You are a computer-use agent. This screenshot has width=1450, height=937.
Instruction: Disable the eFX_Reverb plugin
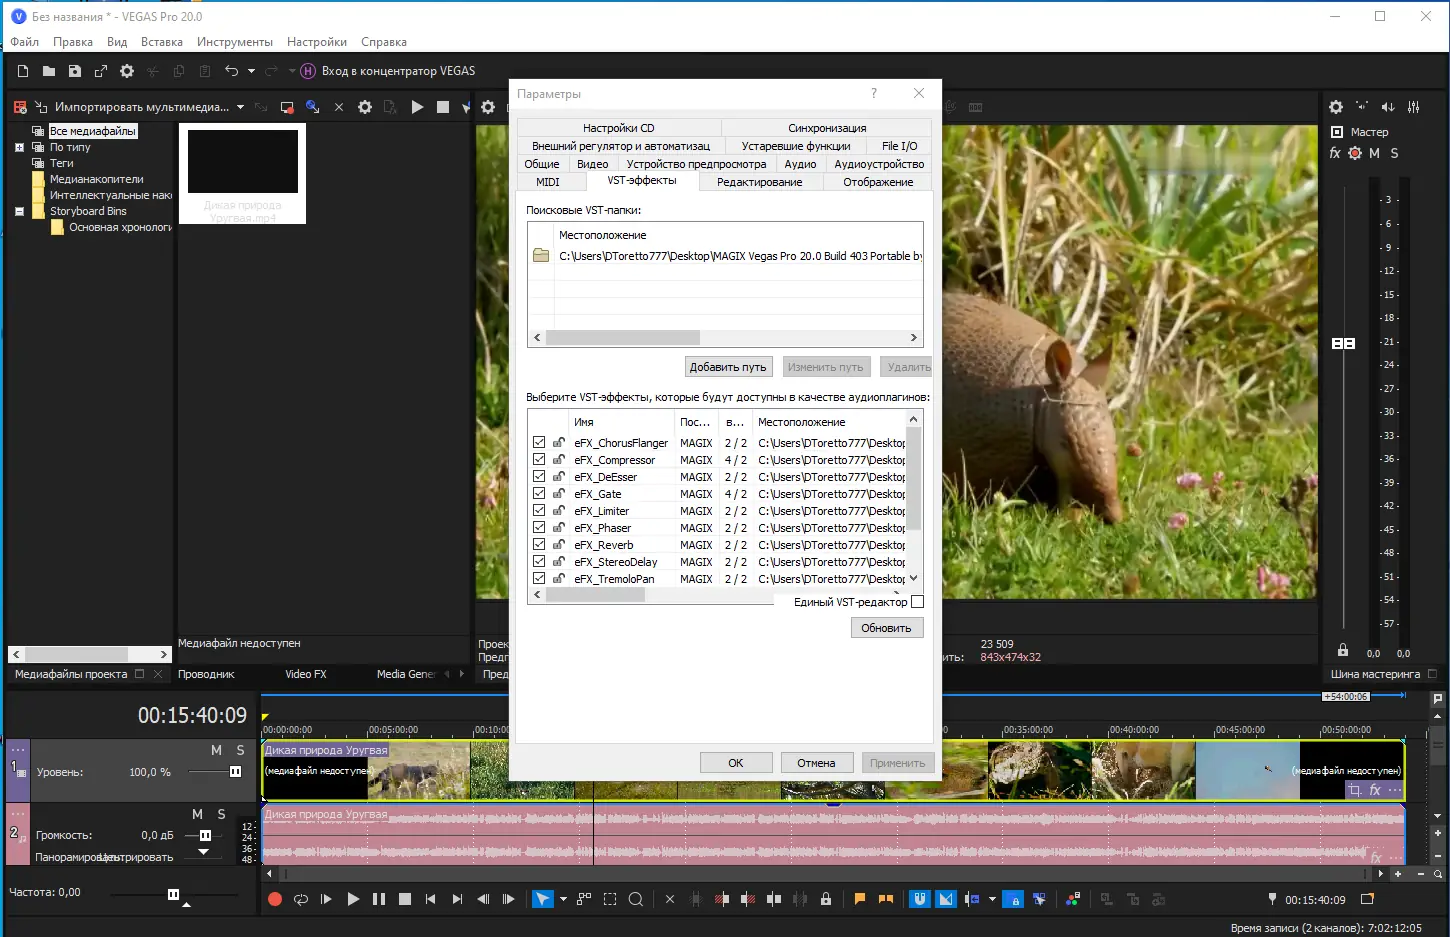click(539, 544)
